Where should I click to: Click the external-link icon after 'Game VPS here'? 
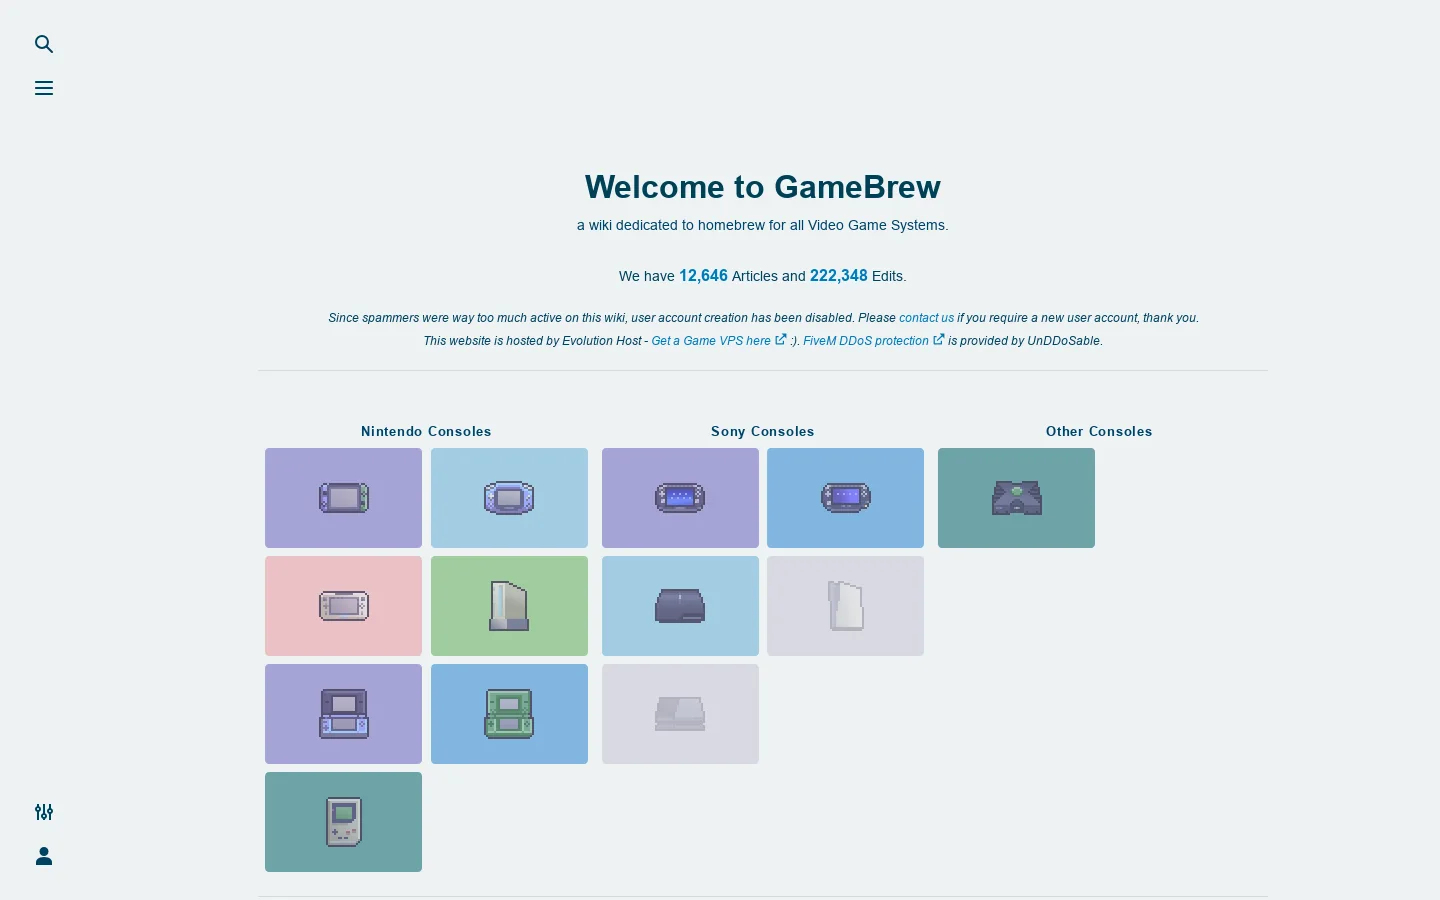781,340
